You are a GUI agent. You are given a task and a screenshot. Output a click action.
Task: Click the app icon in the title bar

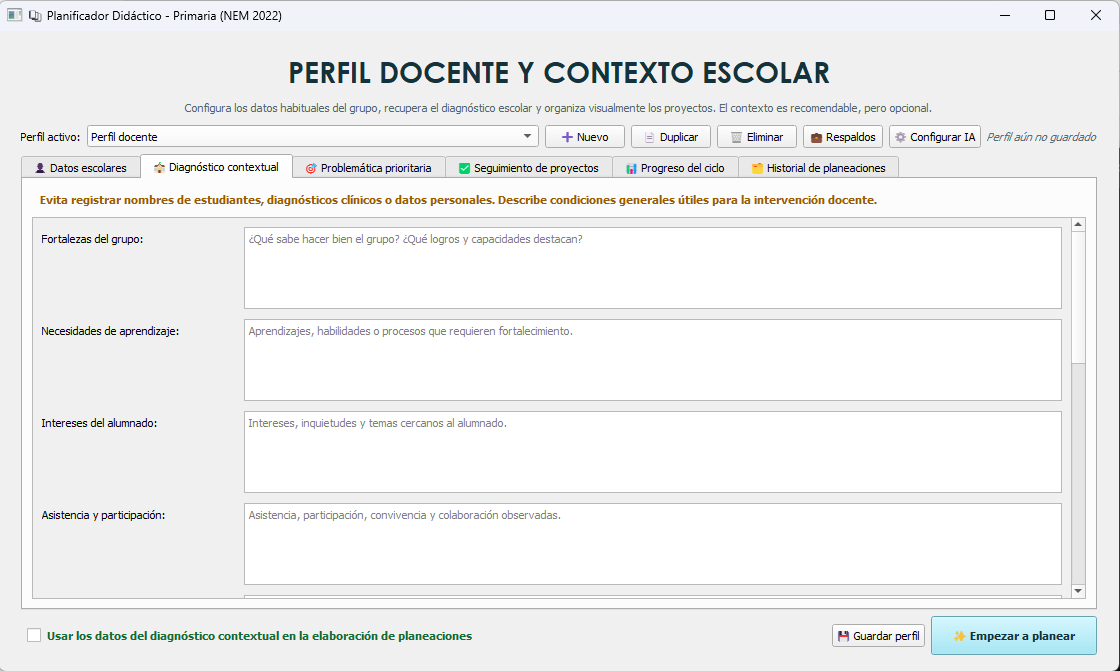[x=14, y=15]
